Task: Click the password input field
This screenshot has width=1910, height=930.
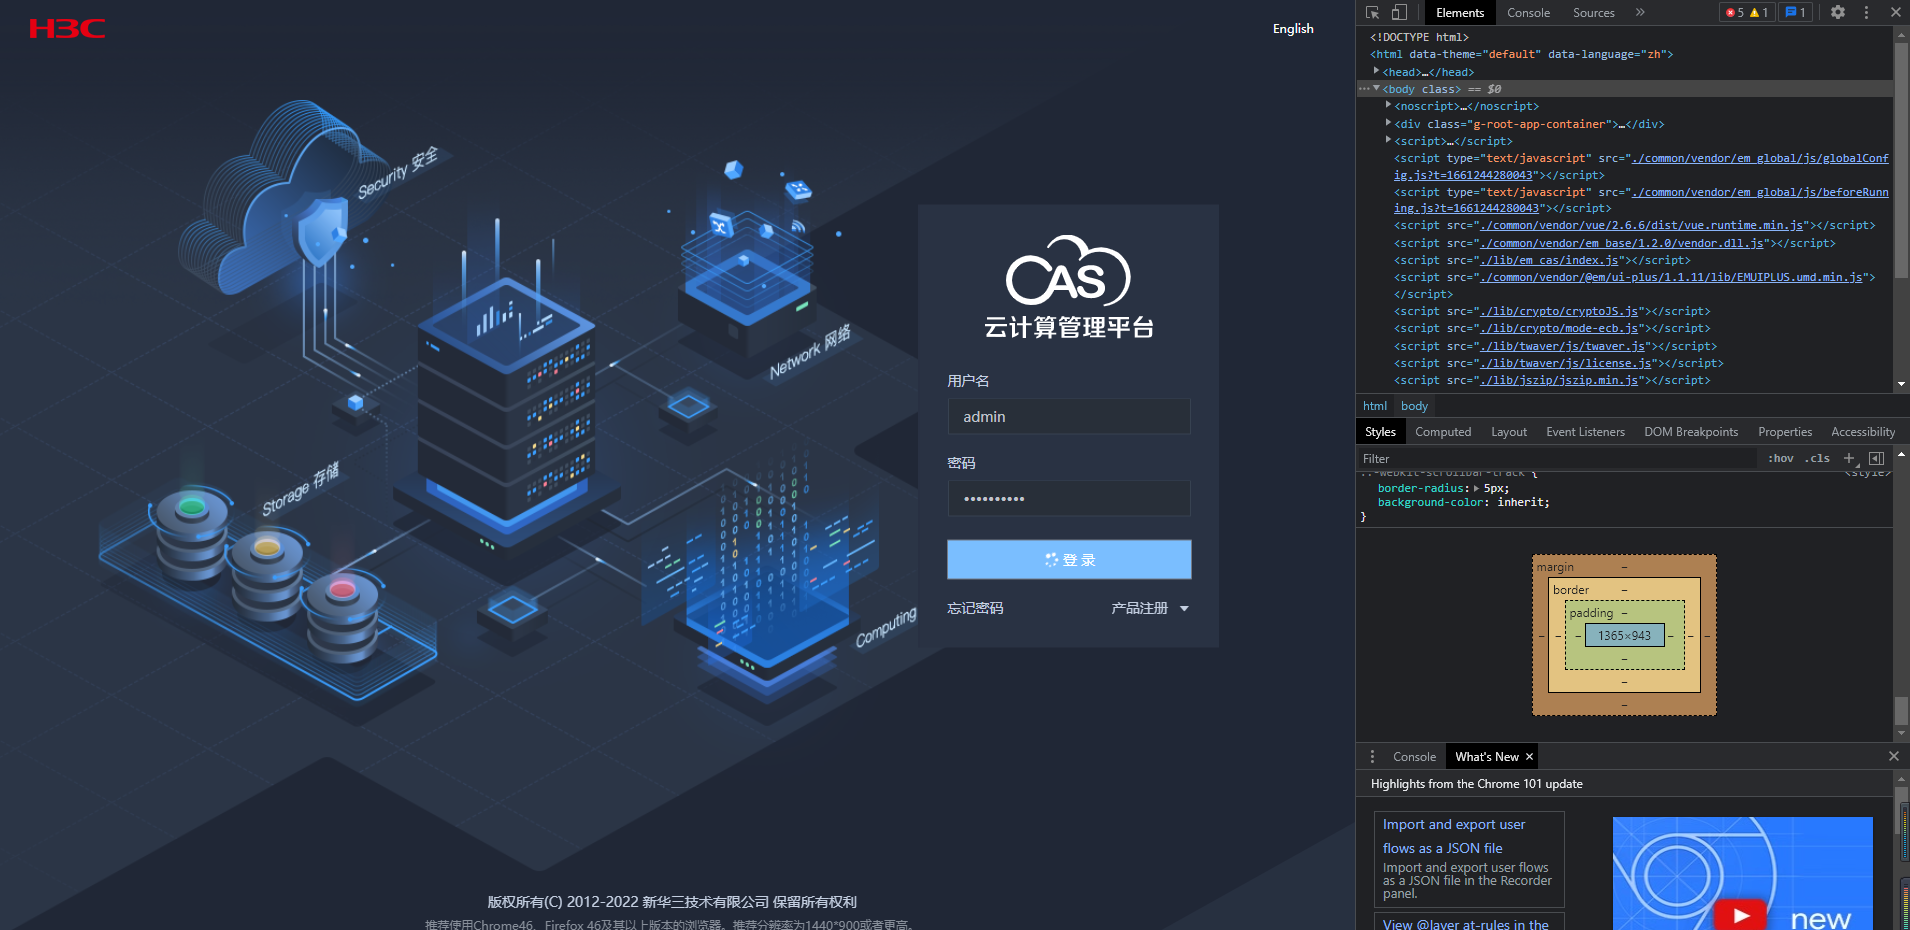Action: pos(1069,499)
